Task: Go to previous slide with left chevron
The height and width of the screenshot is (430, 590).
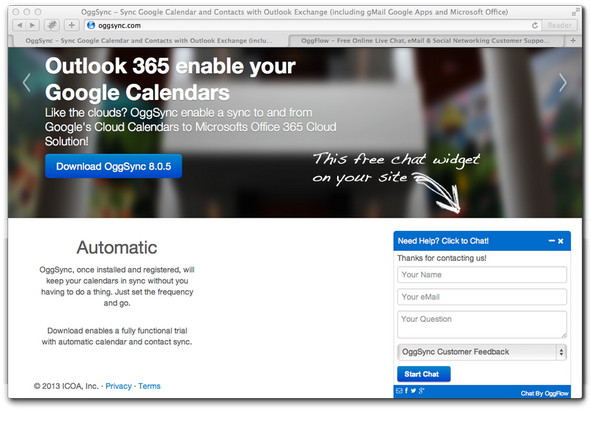Action: pos(26,83)
